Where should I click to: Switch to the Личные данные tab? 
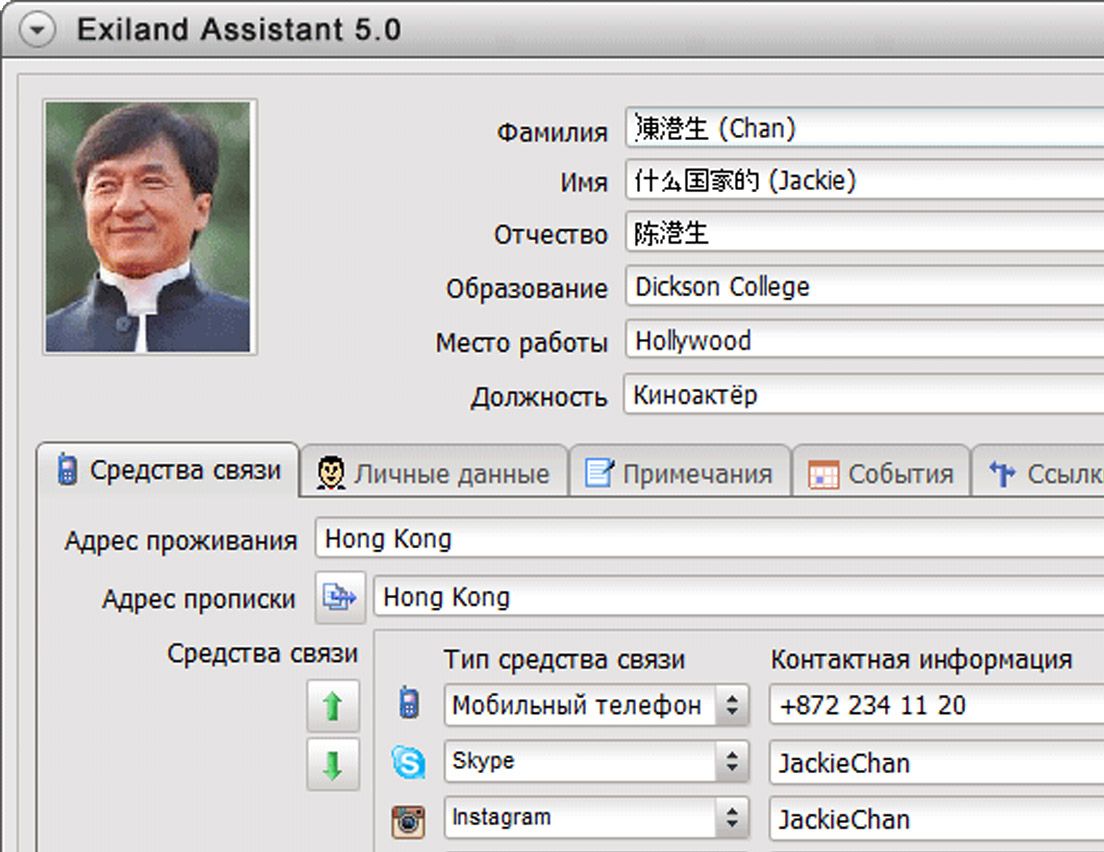(x=434, y=473)
